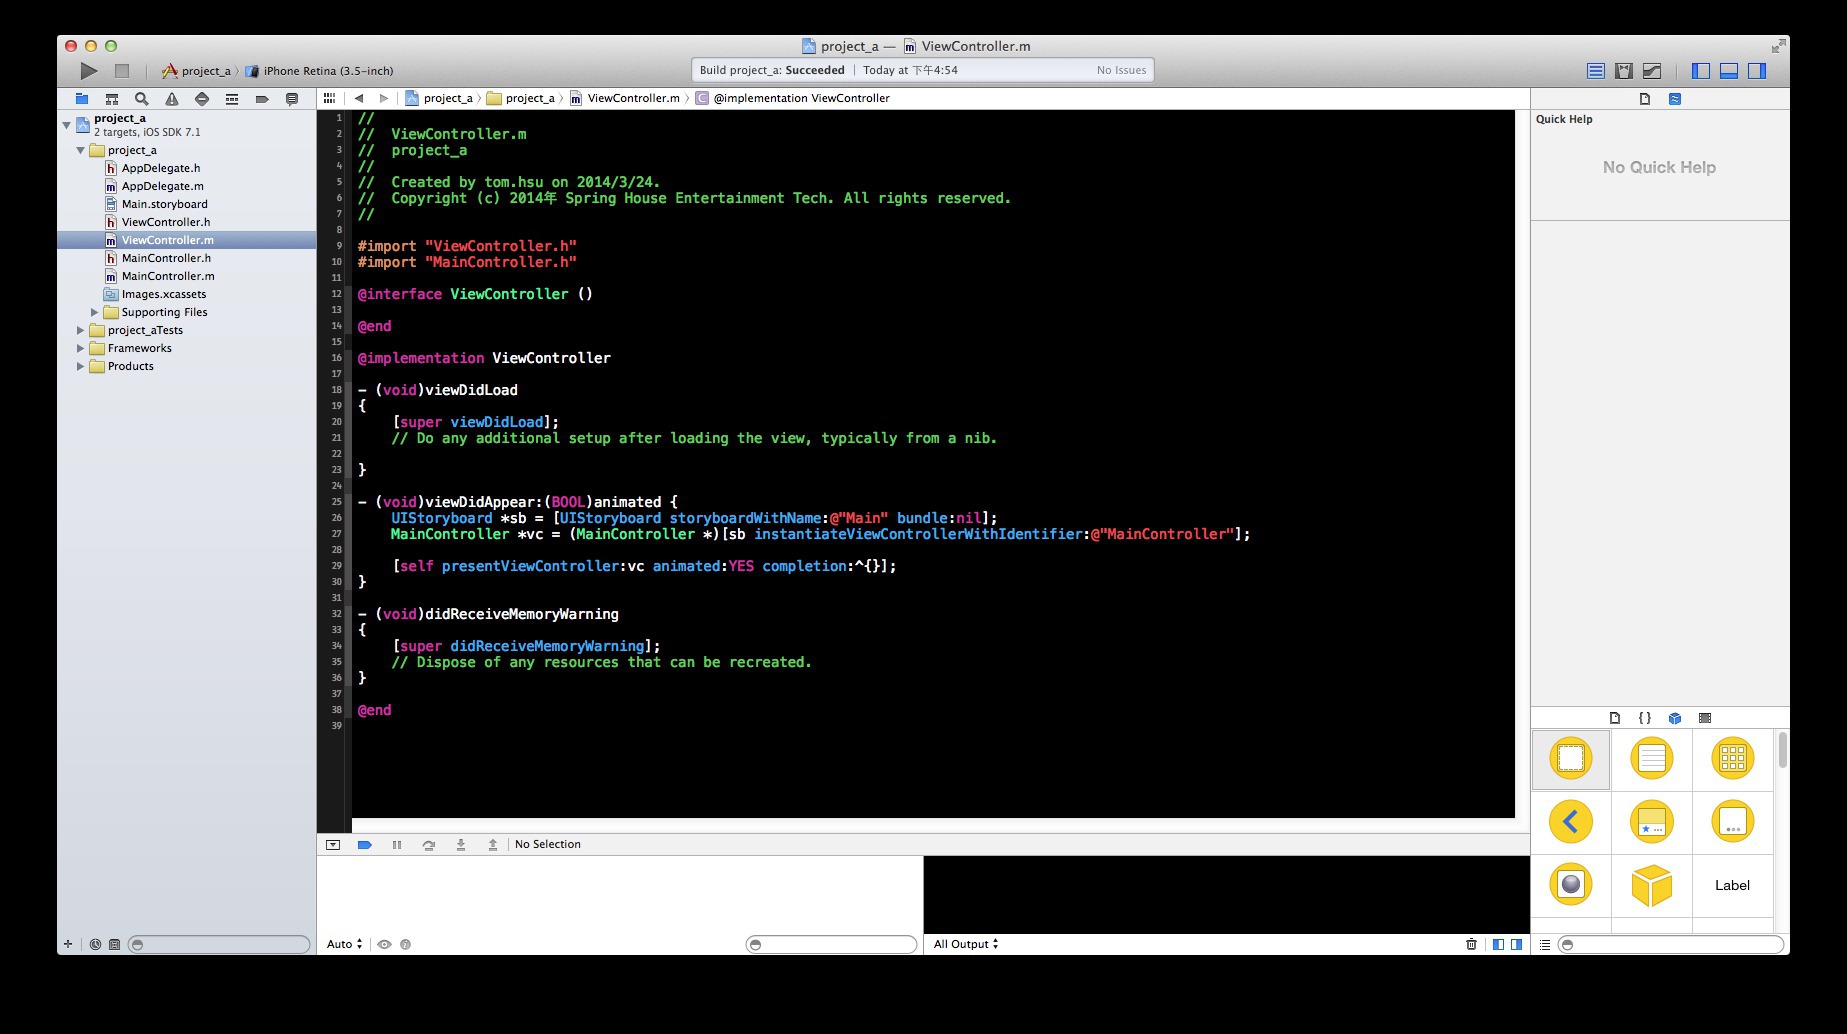Toggle breakpoints activation in debug bar
Screen dimensions: 1847x1034
tap(365, 845)
